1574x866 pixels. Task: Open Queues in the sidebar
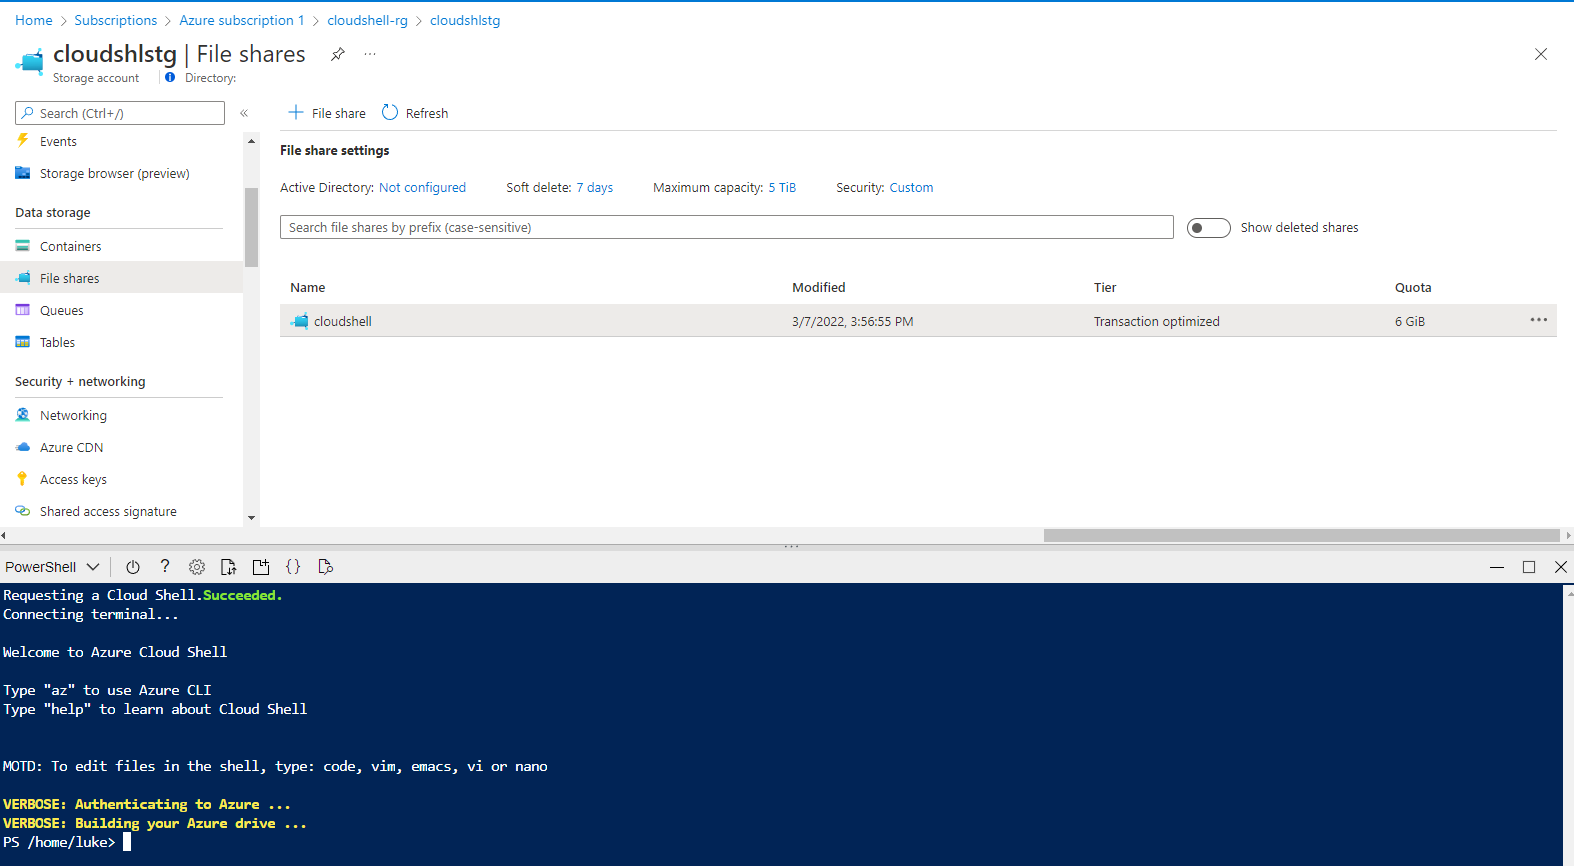point(61,310)
